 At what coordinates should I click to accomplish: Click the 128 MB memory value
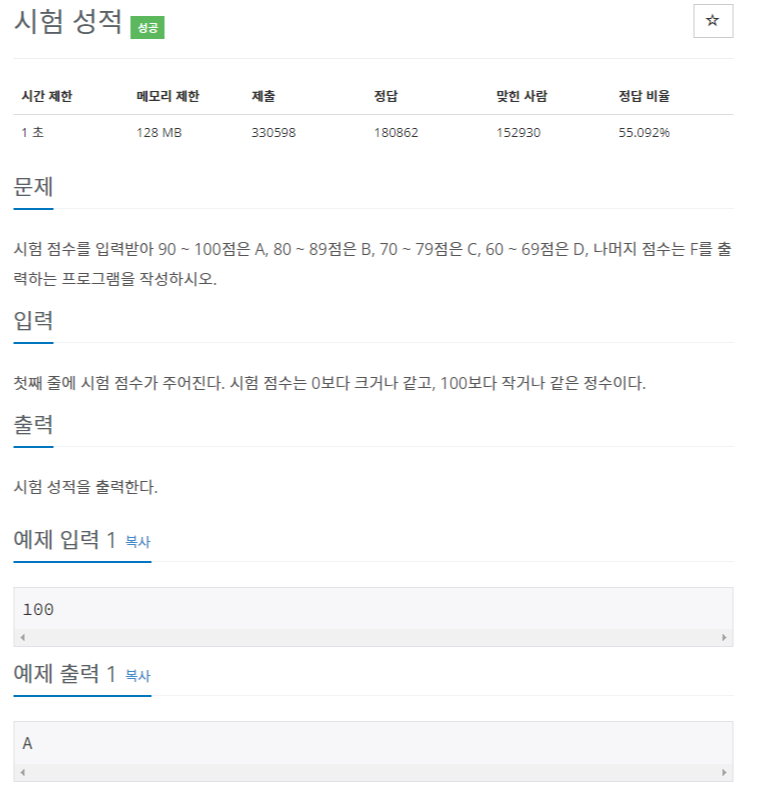coord(159,132)
